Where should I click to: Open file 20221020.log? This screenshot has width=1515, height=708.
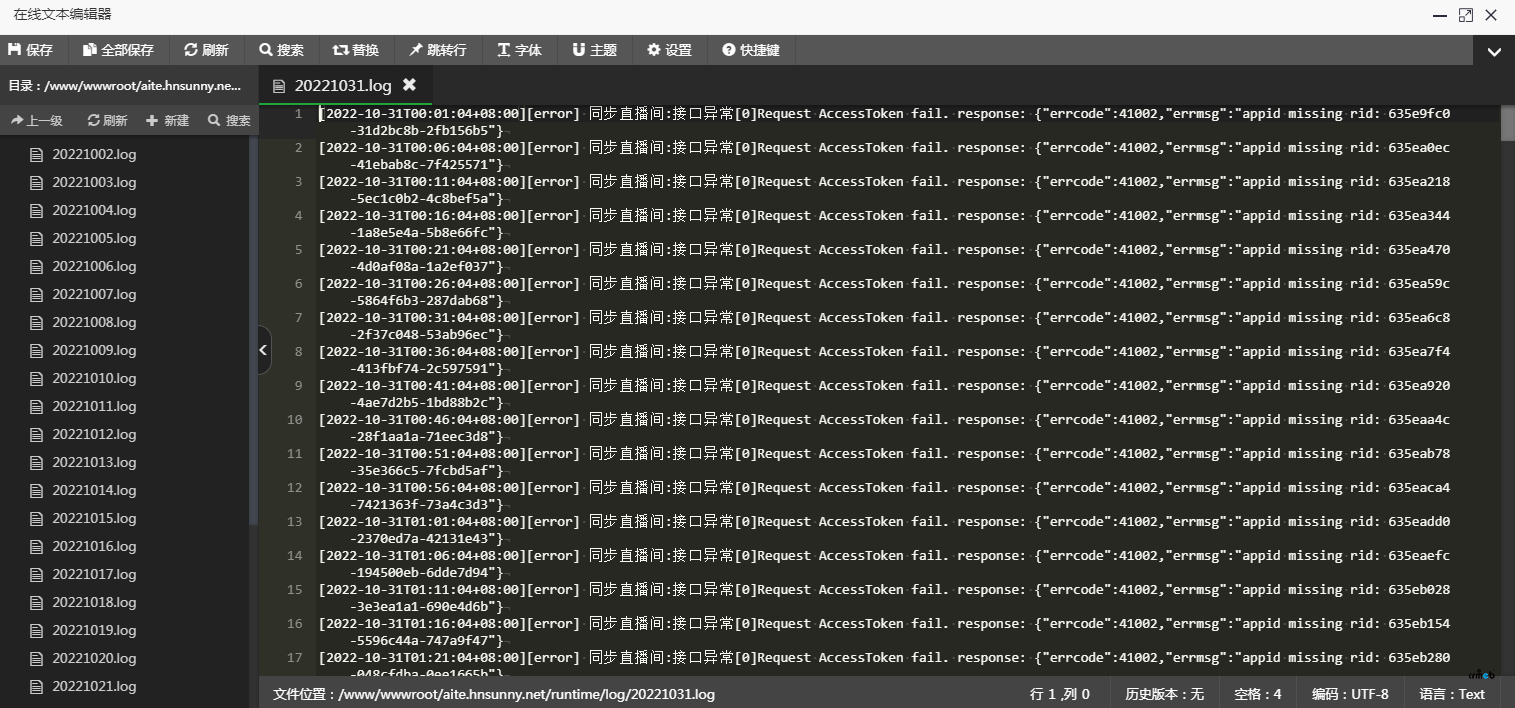click(x=94, y=658)
